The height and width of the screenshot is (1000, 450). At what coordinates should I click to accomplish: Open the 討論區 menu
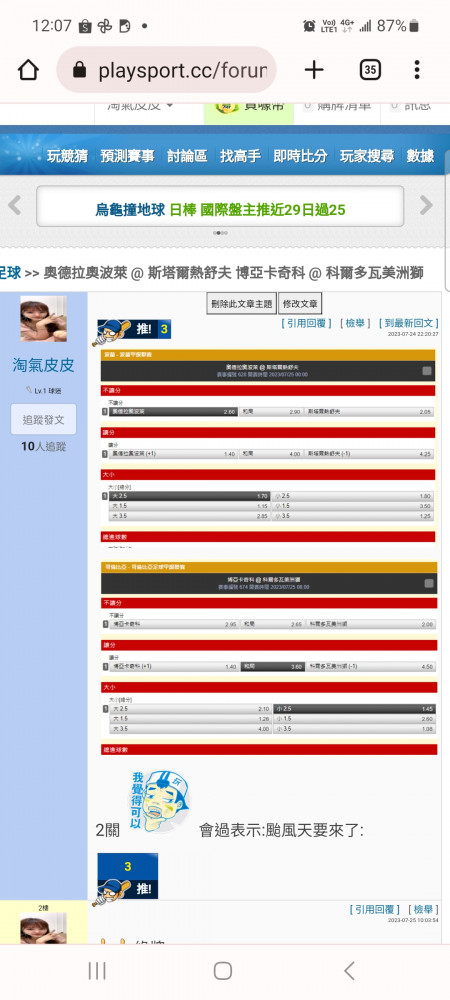tap(187, 156)
